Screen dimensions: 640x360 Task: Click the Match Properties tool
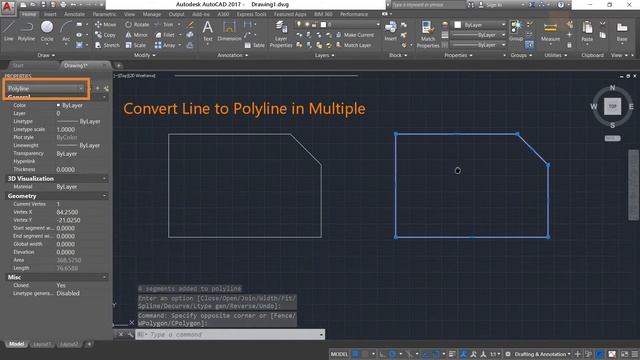click(x=428, y=34)
